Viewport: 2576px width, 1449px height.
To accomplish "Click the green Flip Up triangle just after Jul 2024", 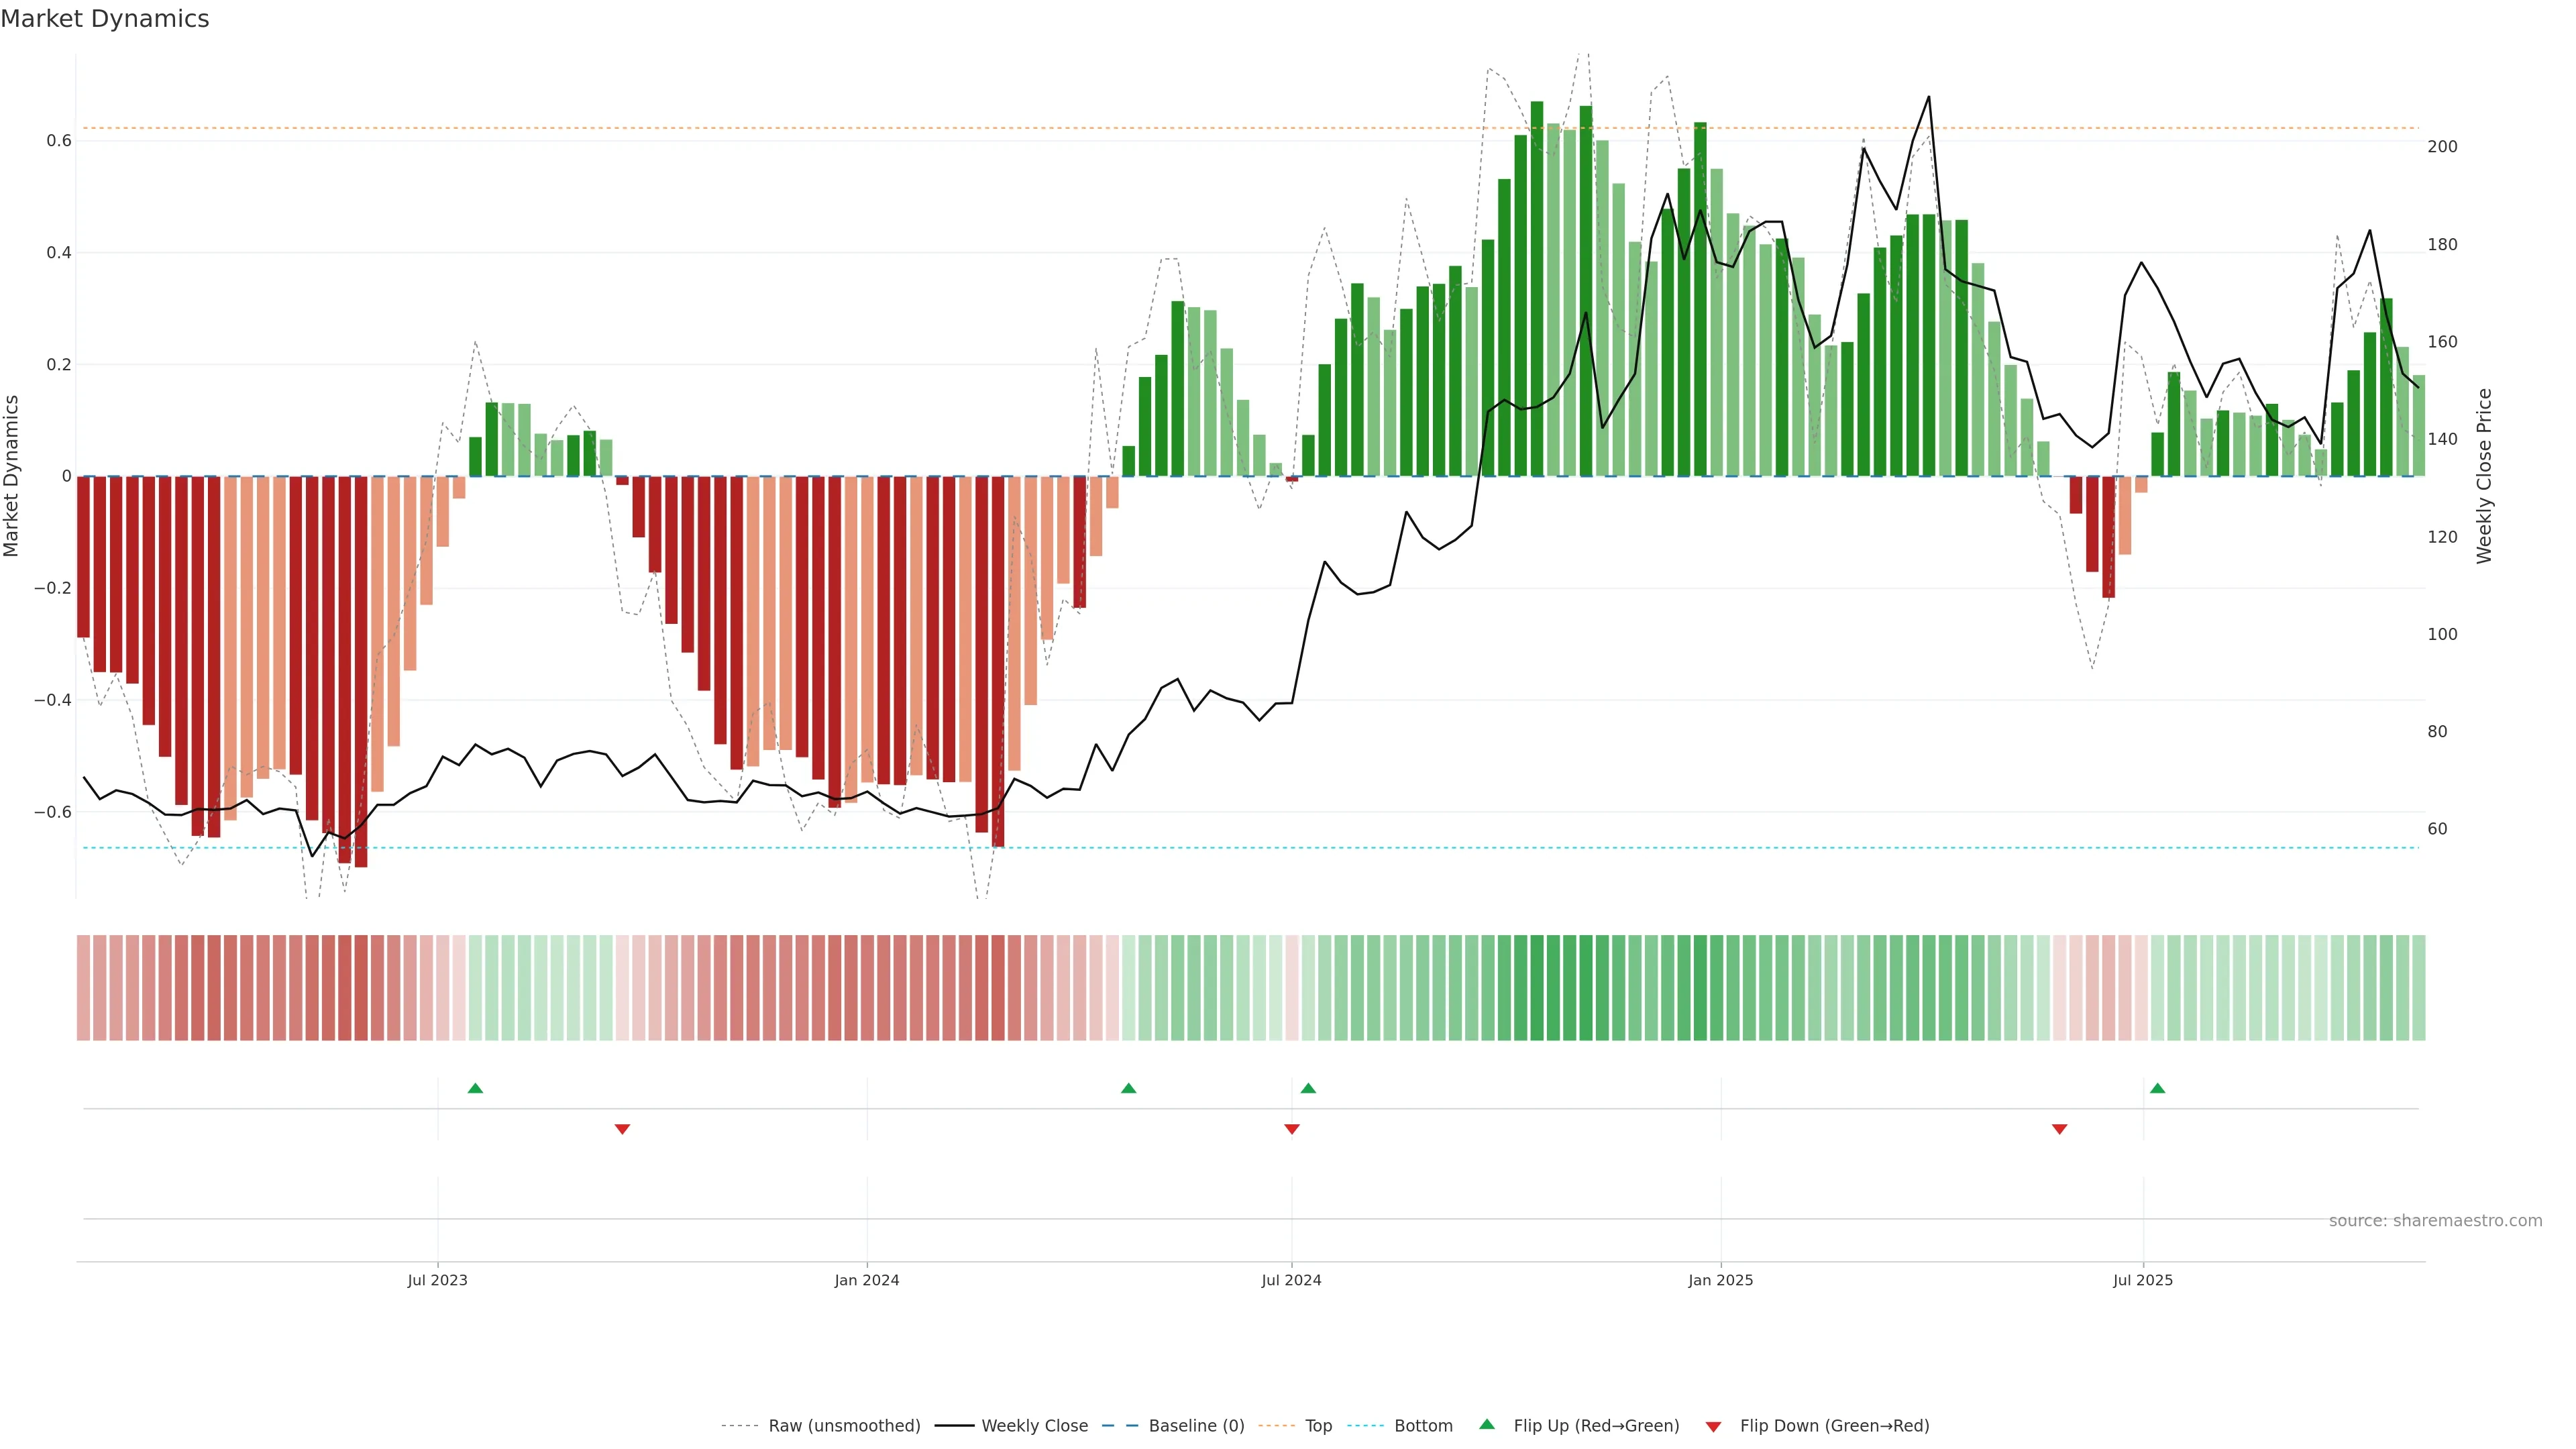I will 1308,1088.
